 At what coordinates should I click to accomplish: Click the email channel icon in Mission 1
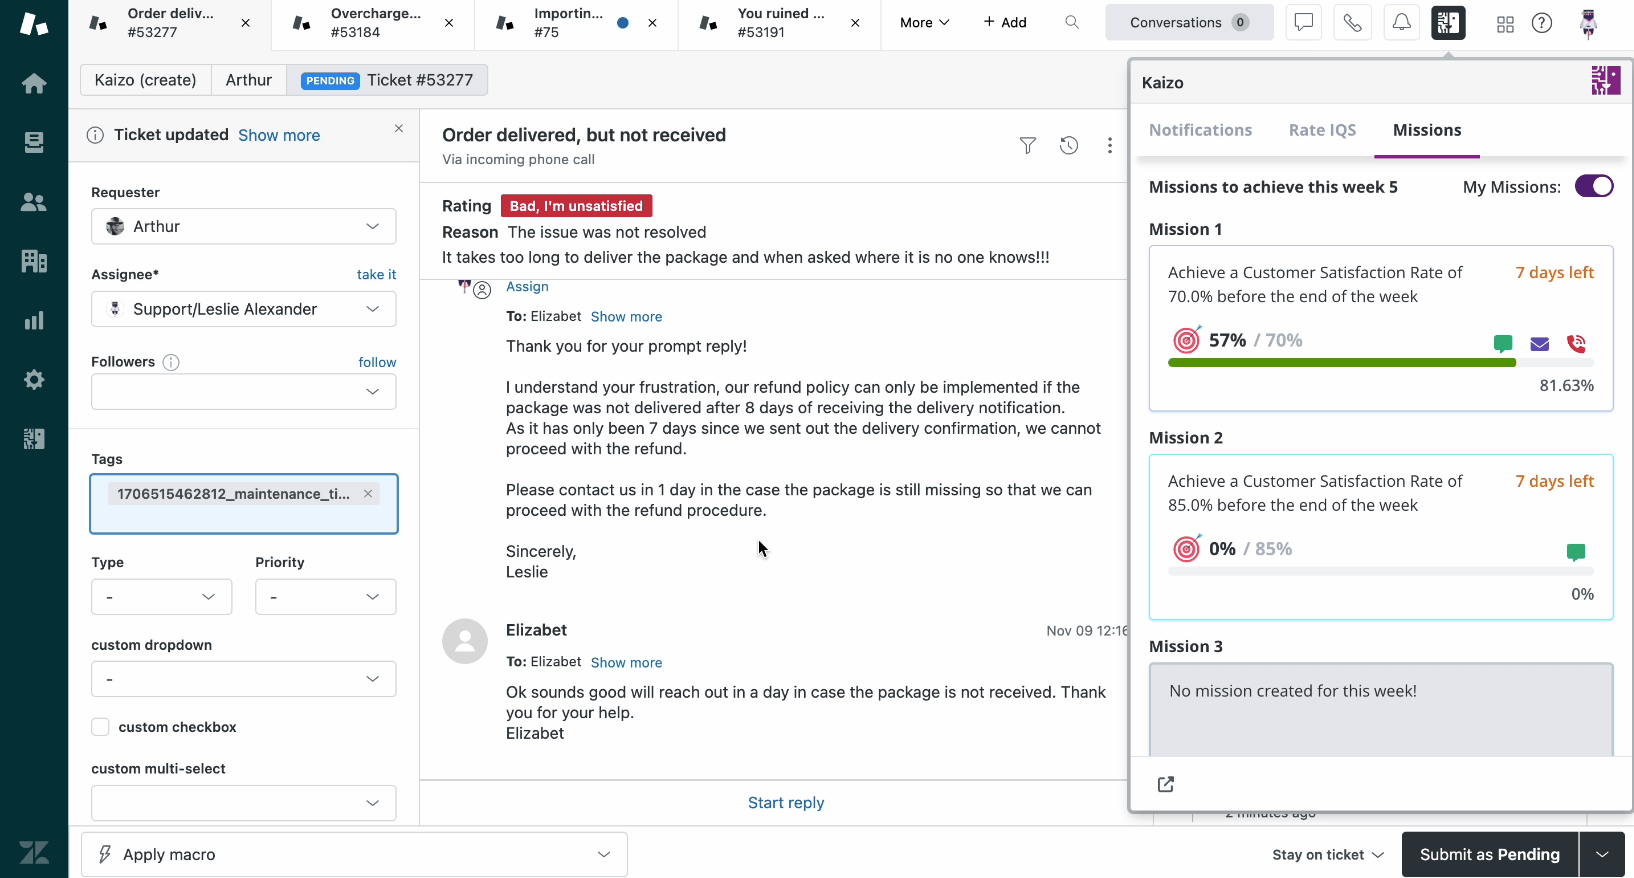point(1540,344)
